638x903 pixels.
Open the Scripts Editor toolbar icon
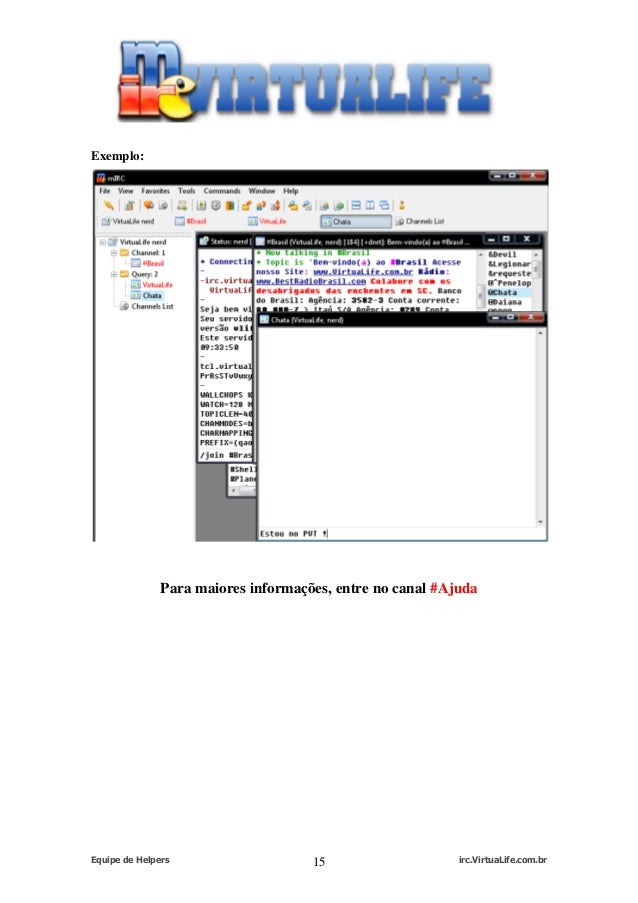point(182,205)
